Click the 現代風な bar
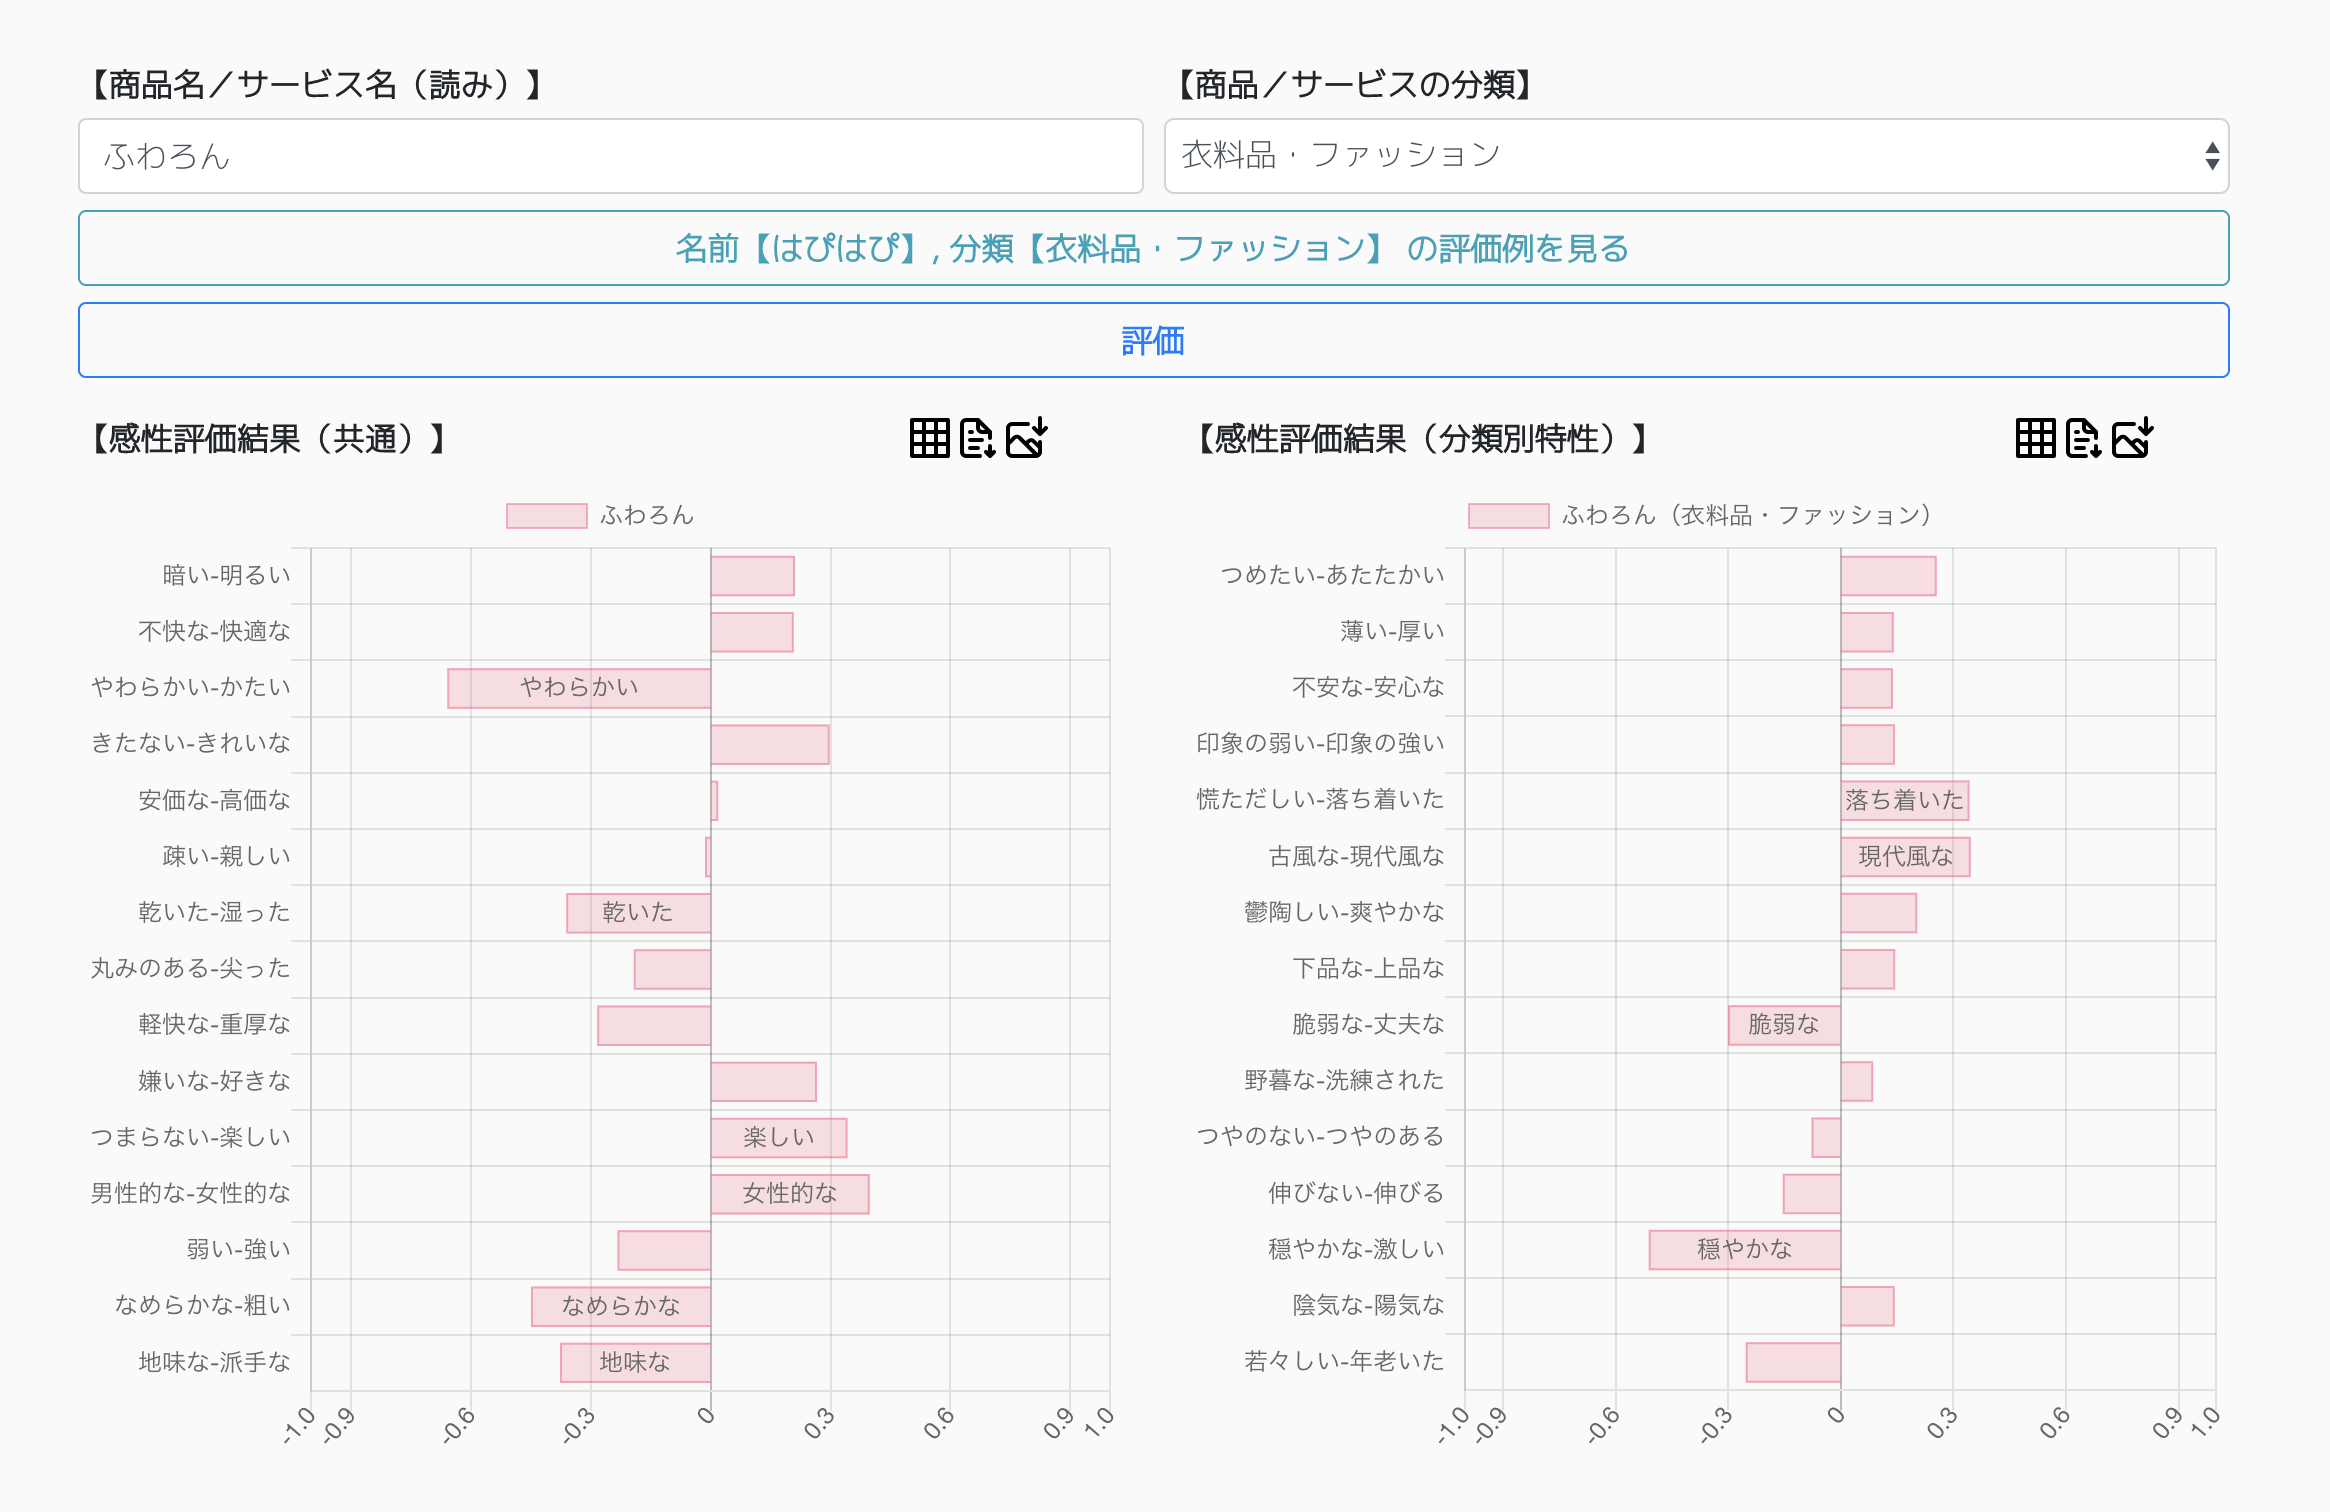This screenshot has height=1512, width=2330. pyautogui.click(x=1905, y=857)
